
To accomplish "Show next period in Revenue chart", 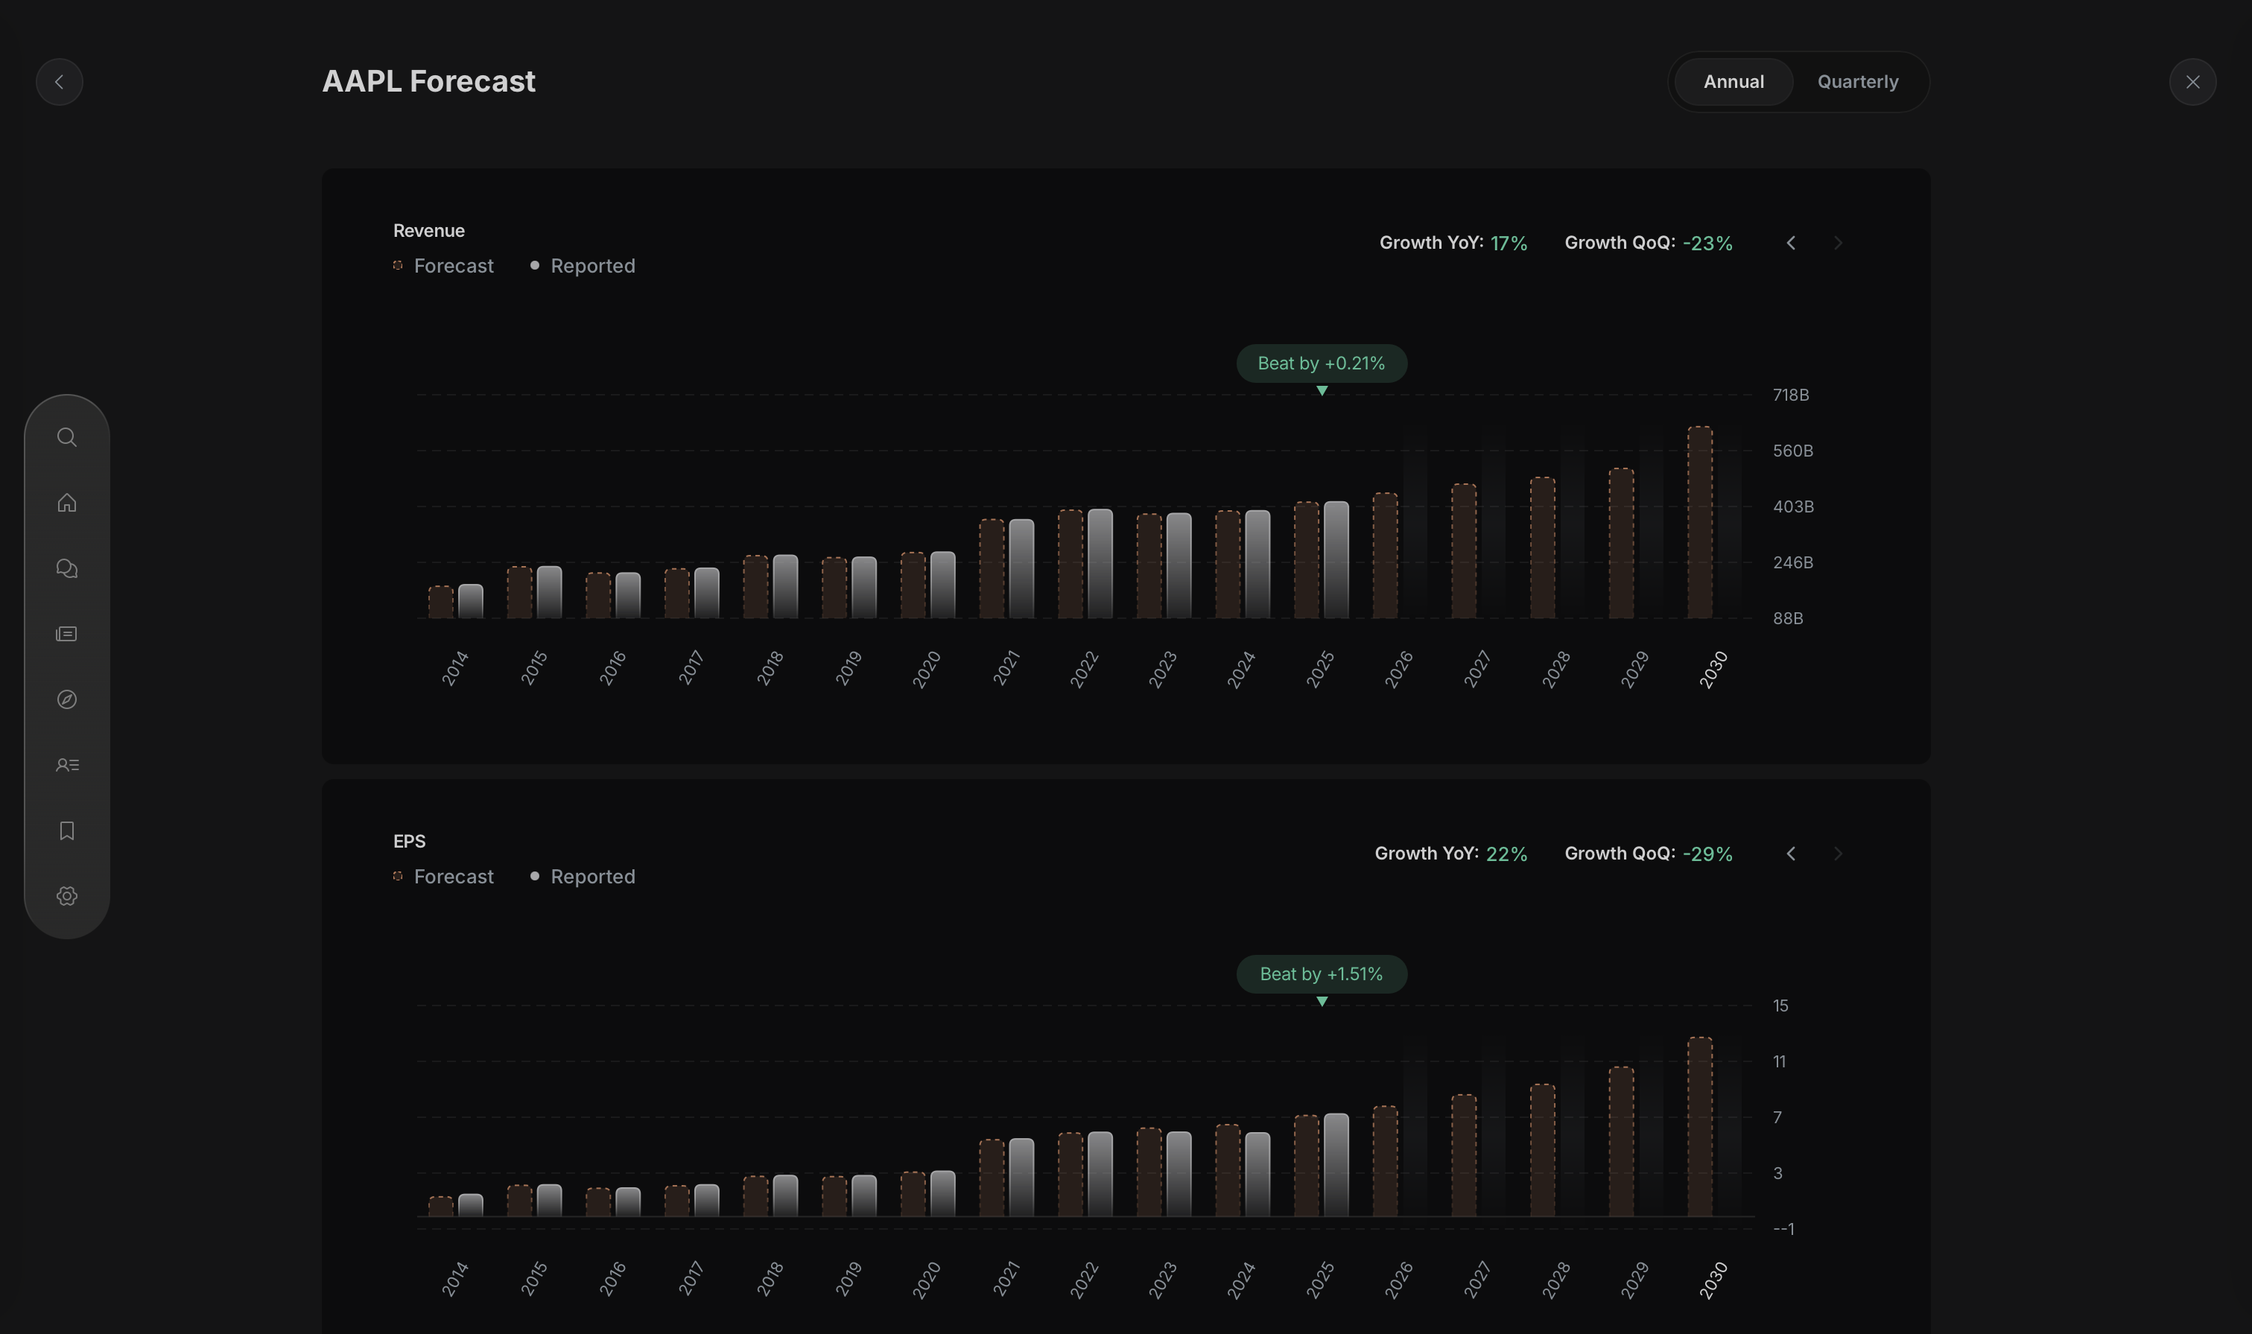I will pyautogui.click(x=1837, y=243).
